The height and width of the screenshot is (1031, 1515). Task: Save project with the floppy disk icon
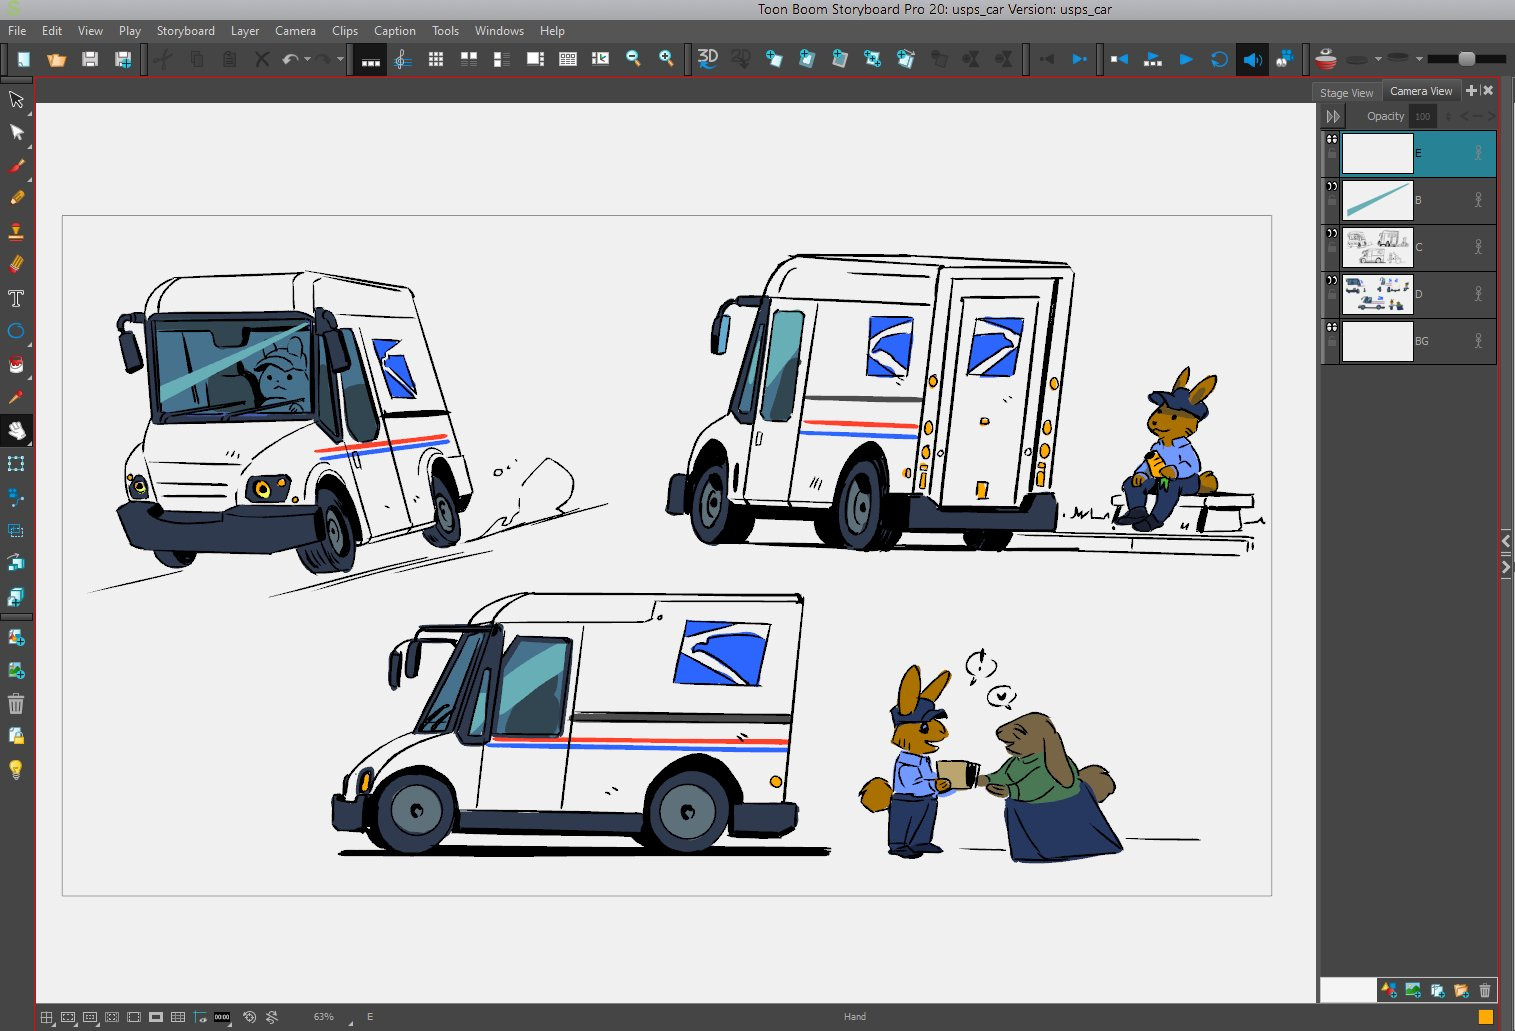pyautogui.click(x=90, y=59)
